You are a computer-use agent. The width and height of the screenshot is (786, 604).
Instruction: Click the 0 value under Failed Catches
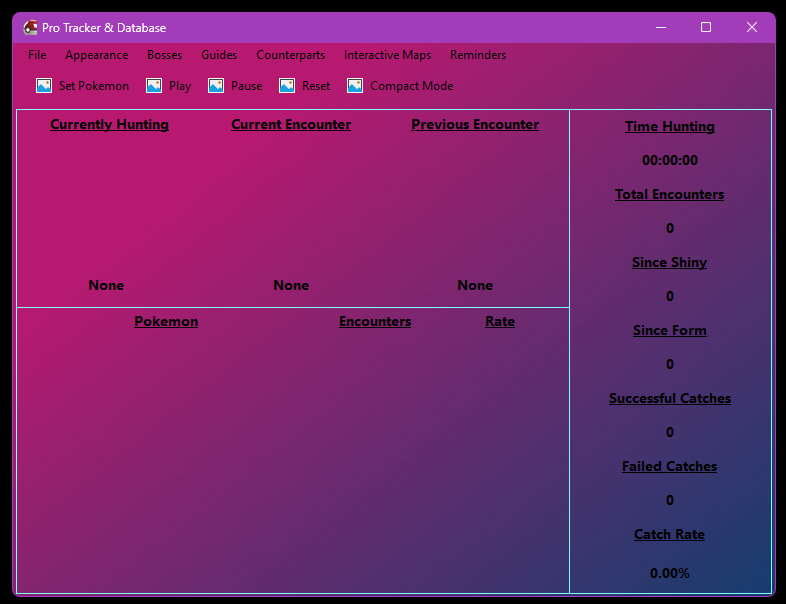[x=670, y=500]
